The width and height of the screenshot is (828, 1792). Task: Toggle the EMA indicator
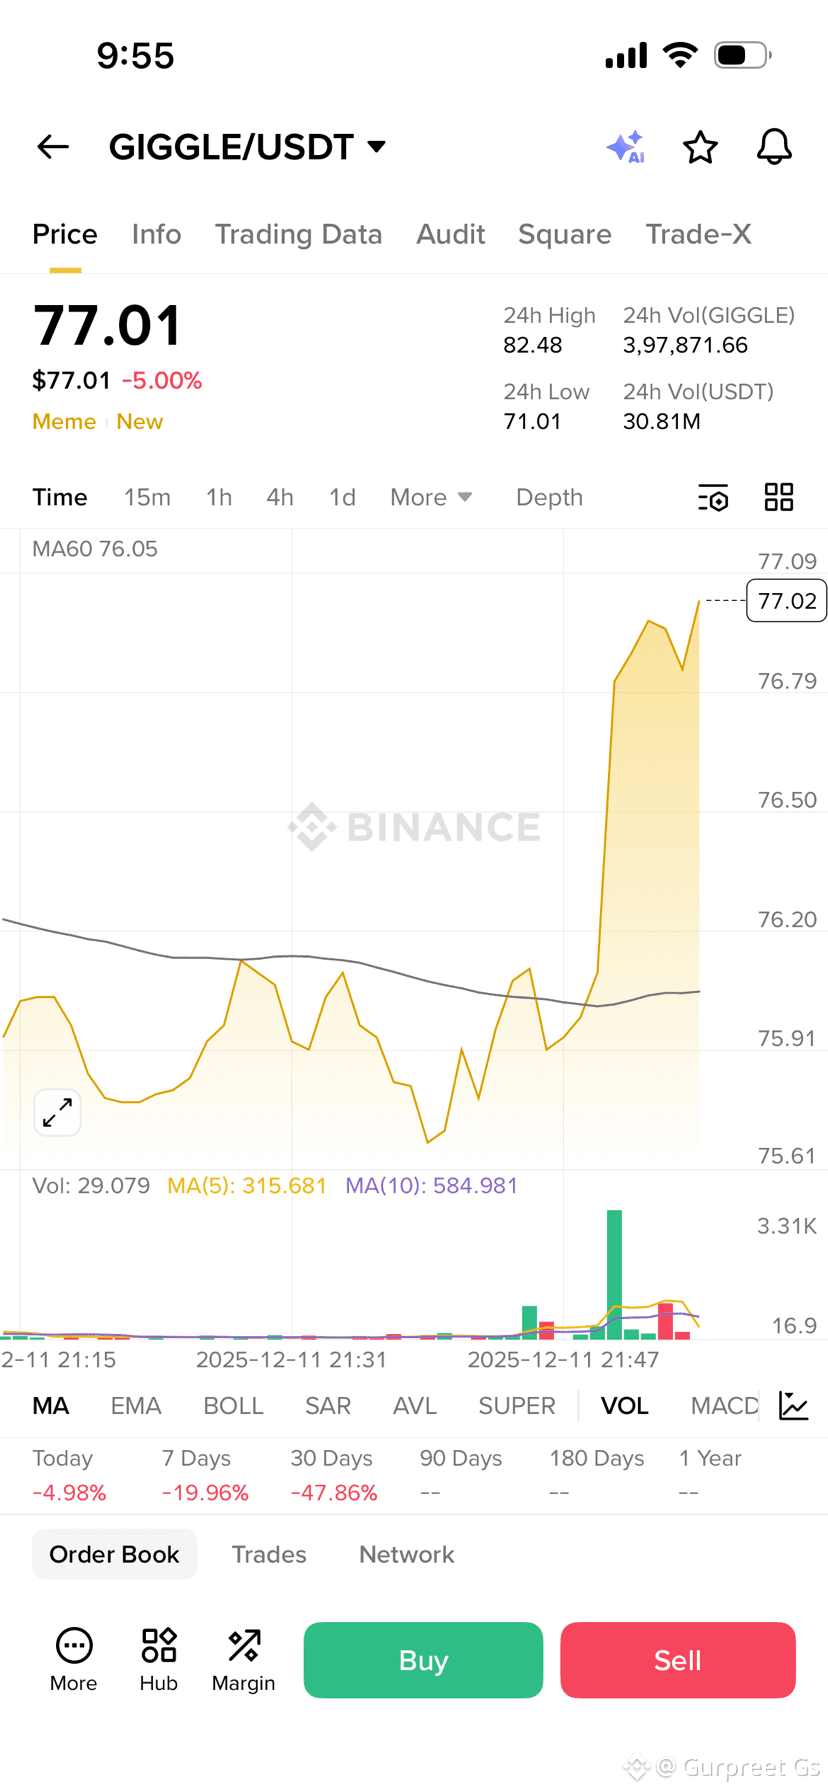[x=136, y=1405]
